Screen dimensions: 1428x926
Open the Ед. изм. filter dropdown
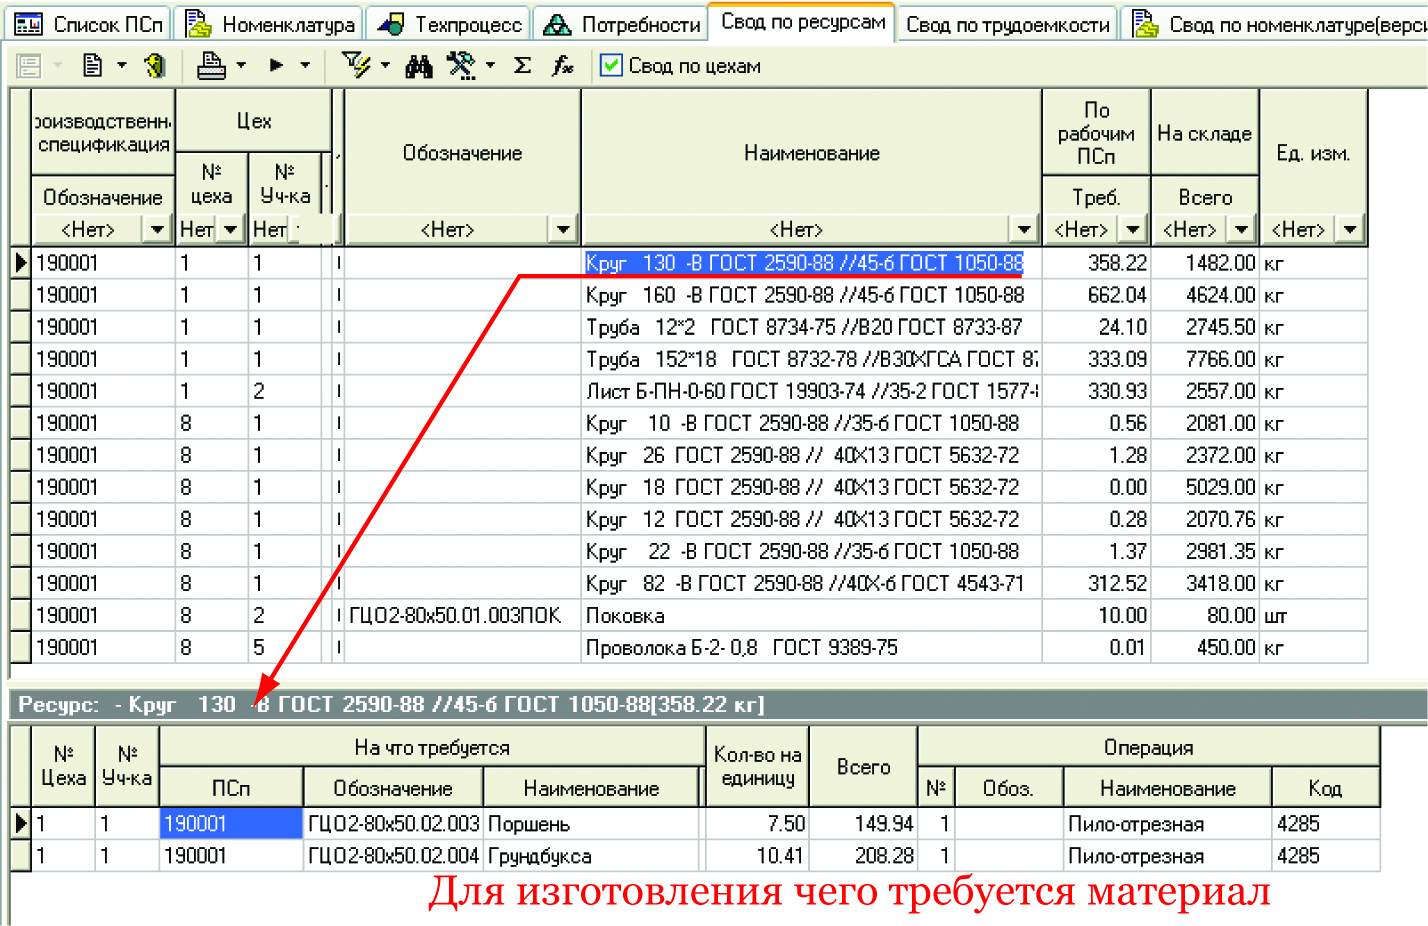tap(1350, 230)
